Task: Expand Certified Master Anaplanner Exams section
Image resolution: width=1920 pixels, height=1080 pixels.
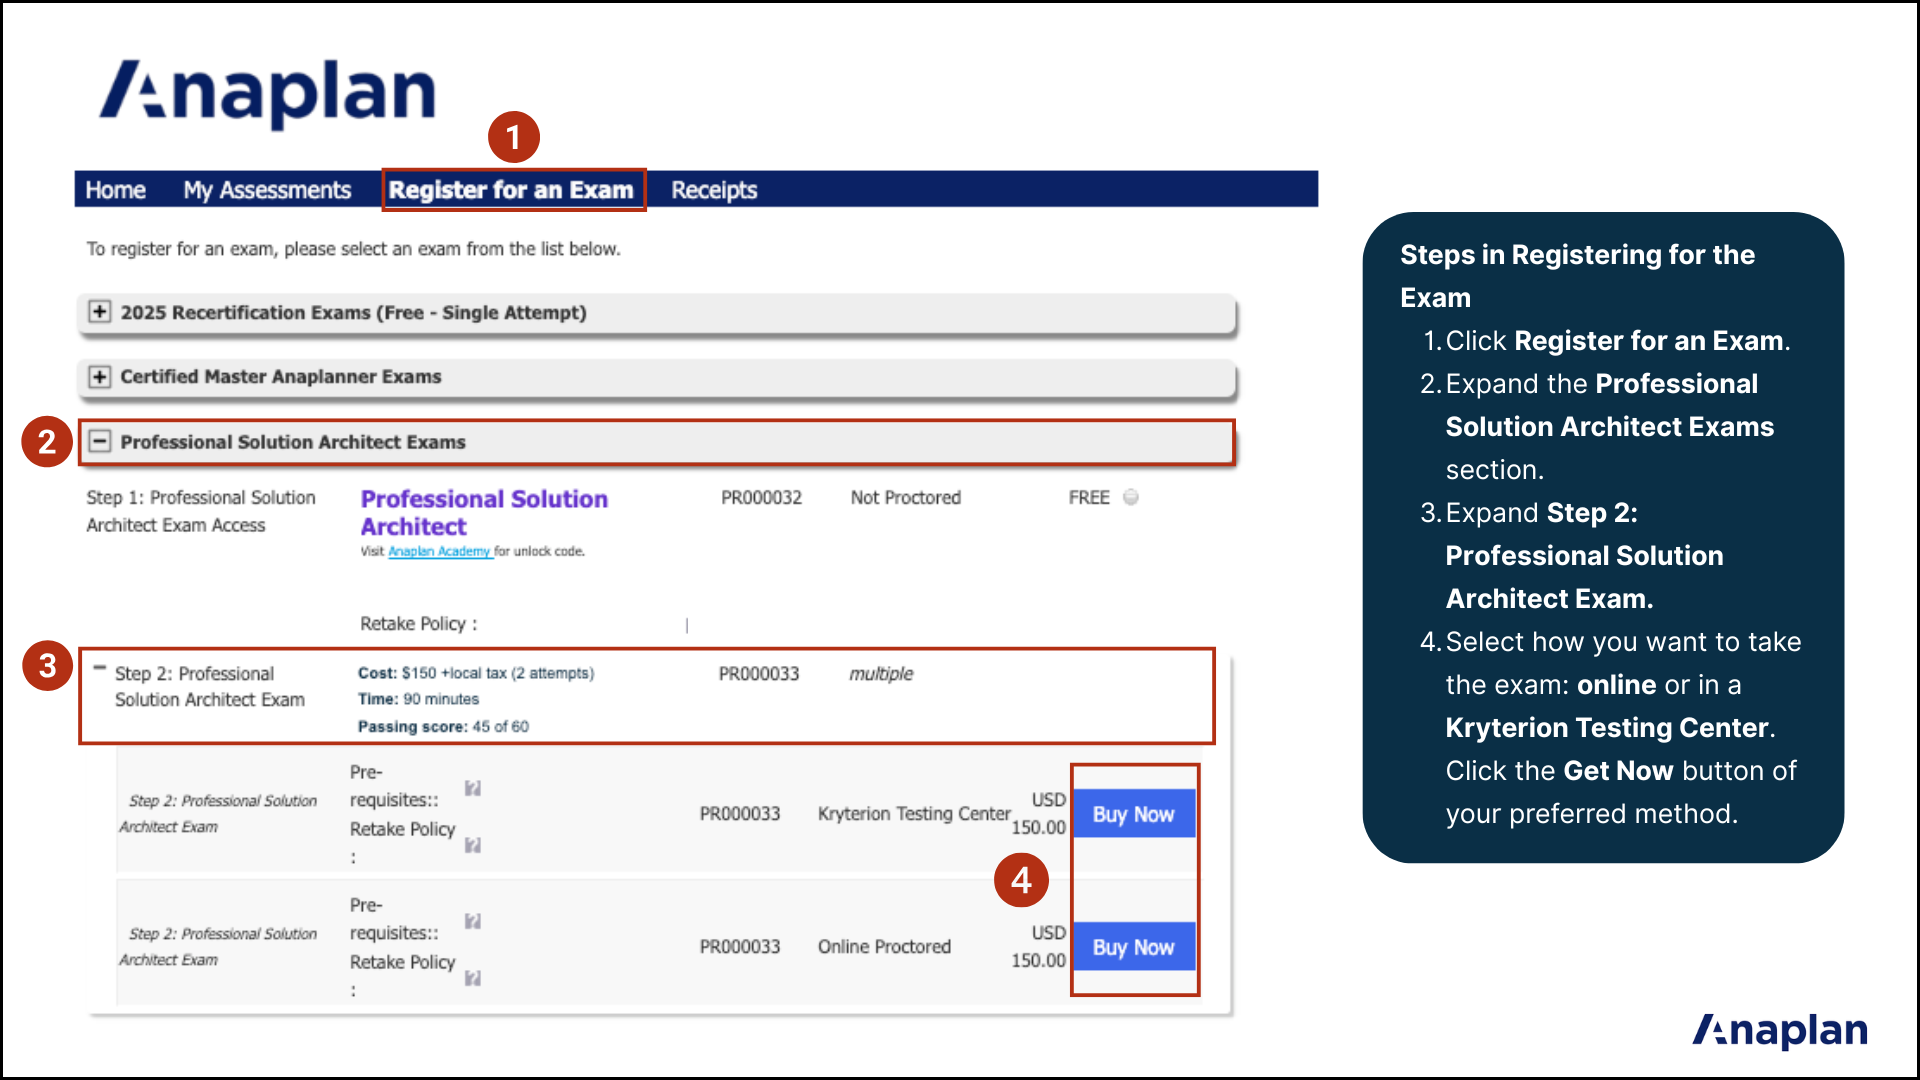Action: [99, 377]
